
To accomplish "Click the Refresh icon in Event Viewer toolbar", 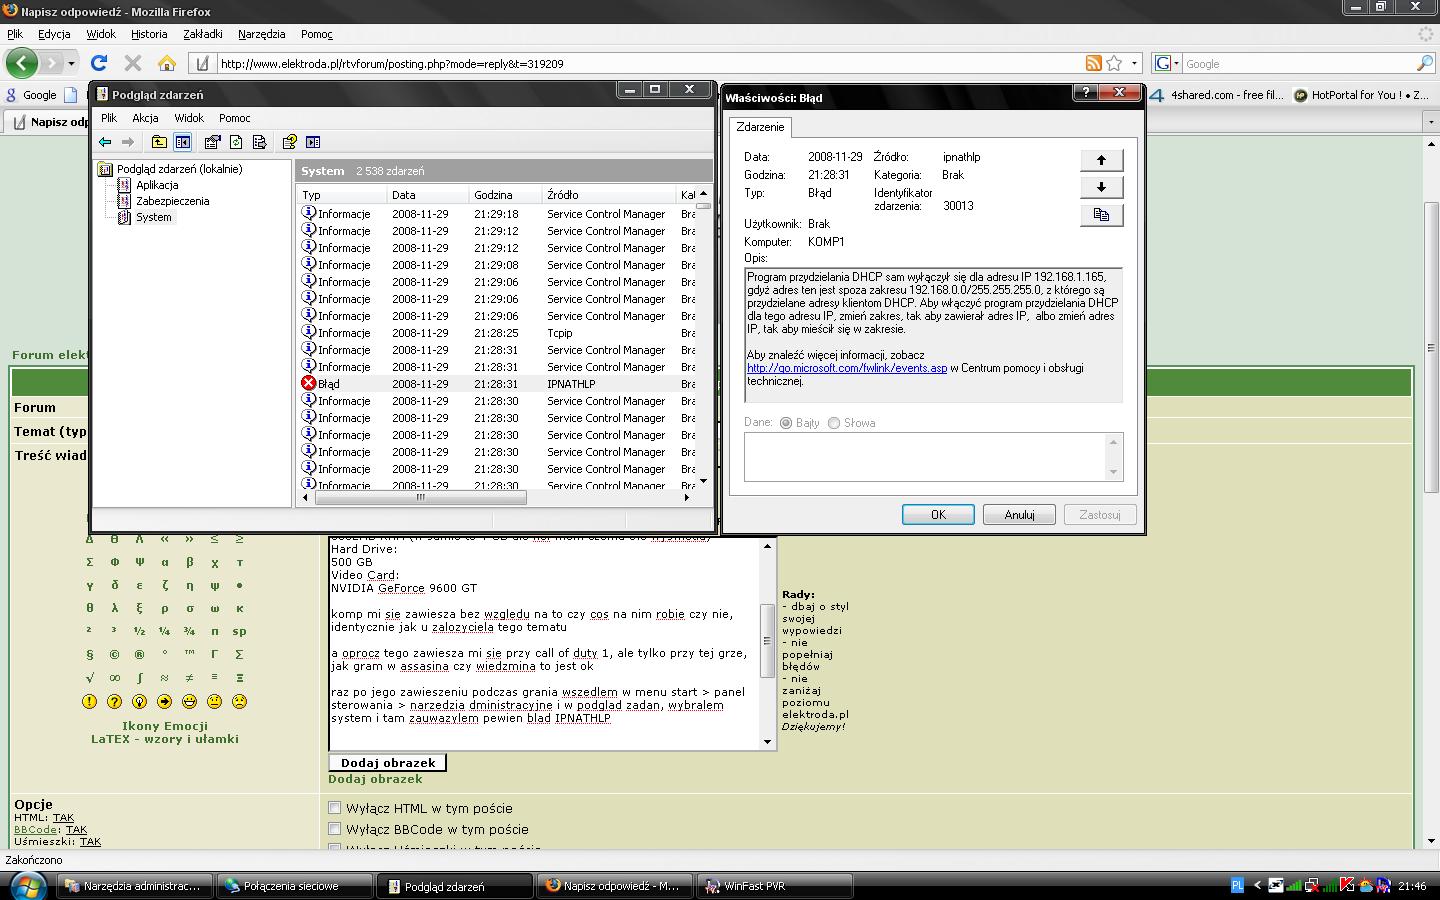I will pos(236,142).
